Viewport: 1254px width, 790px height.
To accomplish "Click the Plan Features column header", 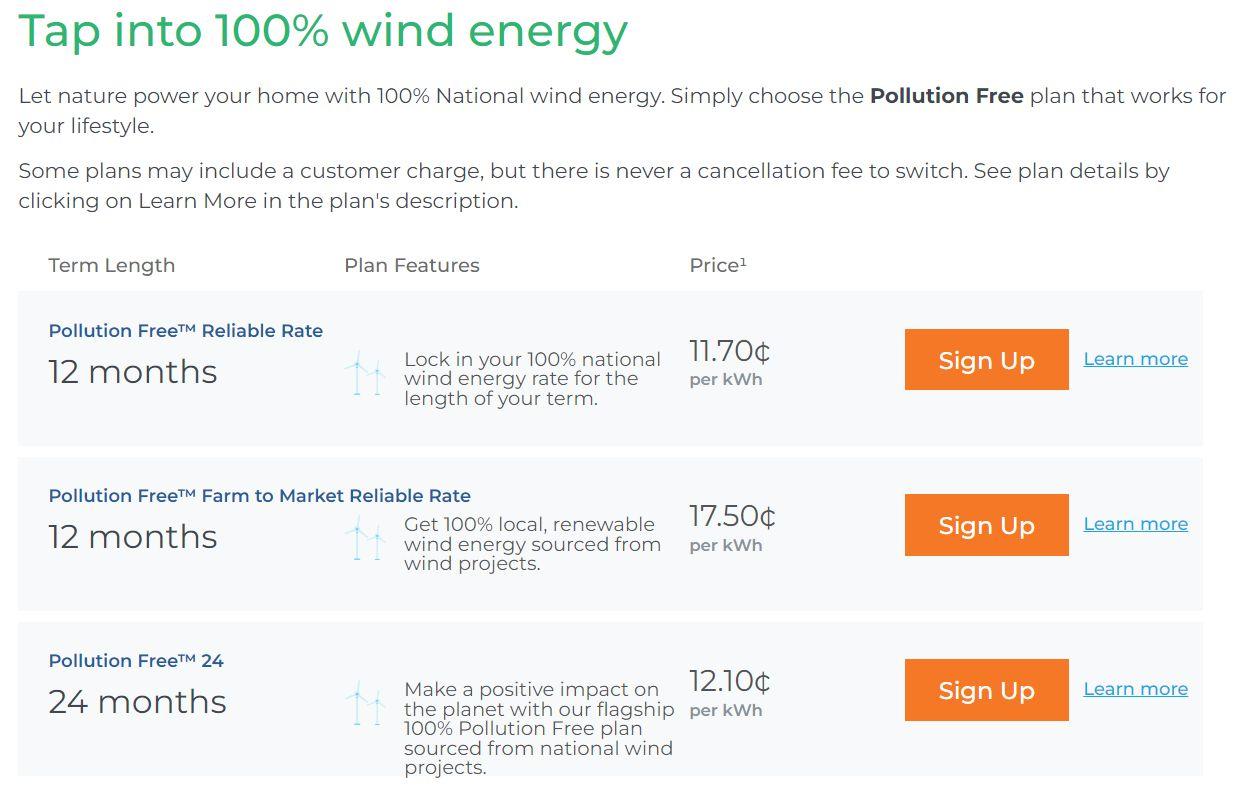I will click(411, 265).
